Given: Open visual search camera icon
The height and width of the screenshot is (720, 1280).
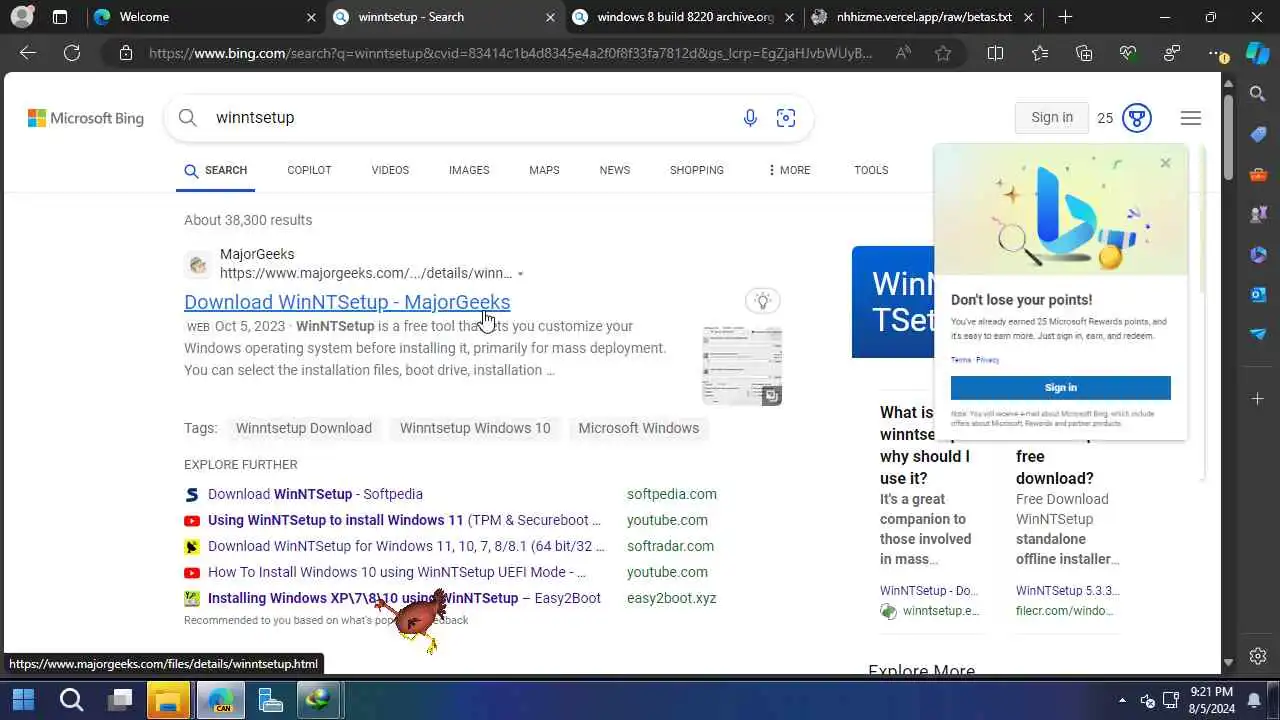Looking at the screenshot, I should tap(786, 118).
